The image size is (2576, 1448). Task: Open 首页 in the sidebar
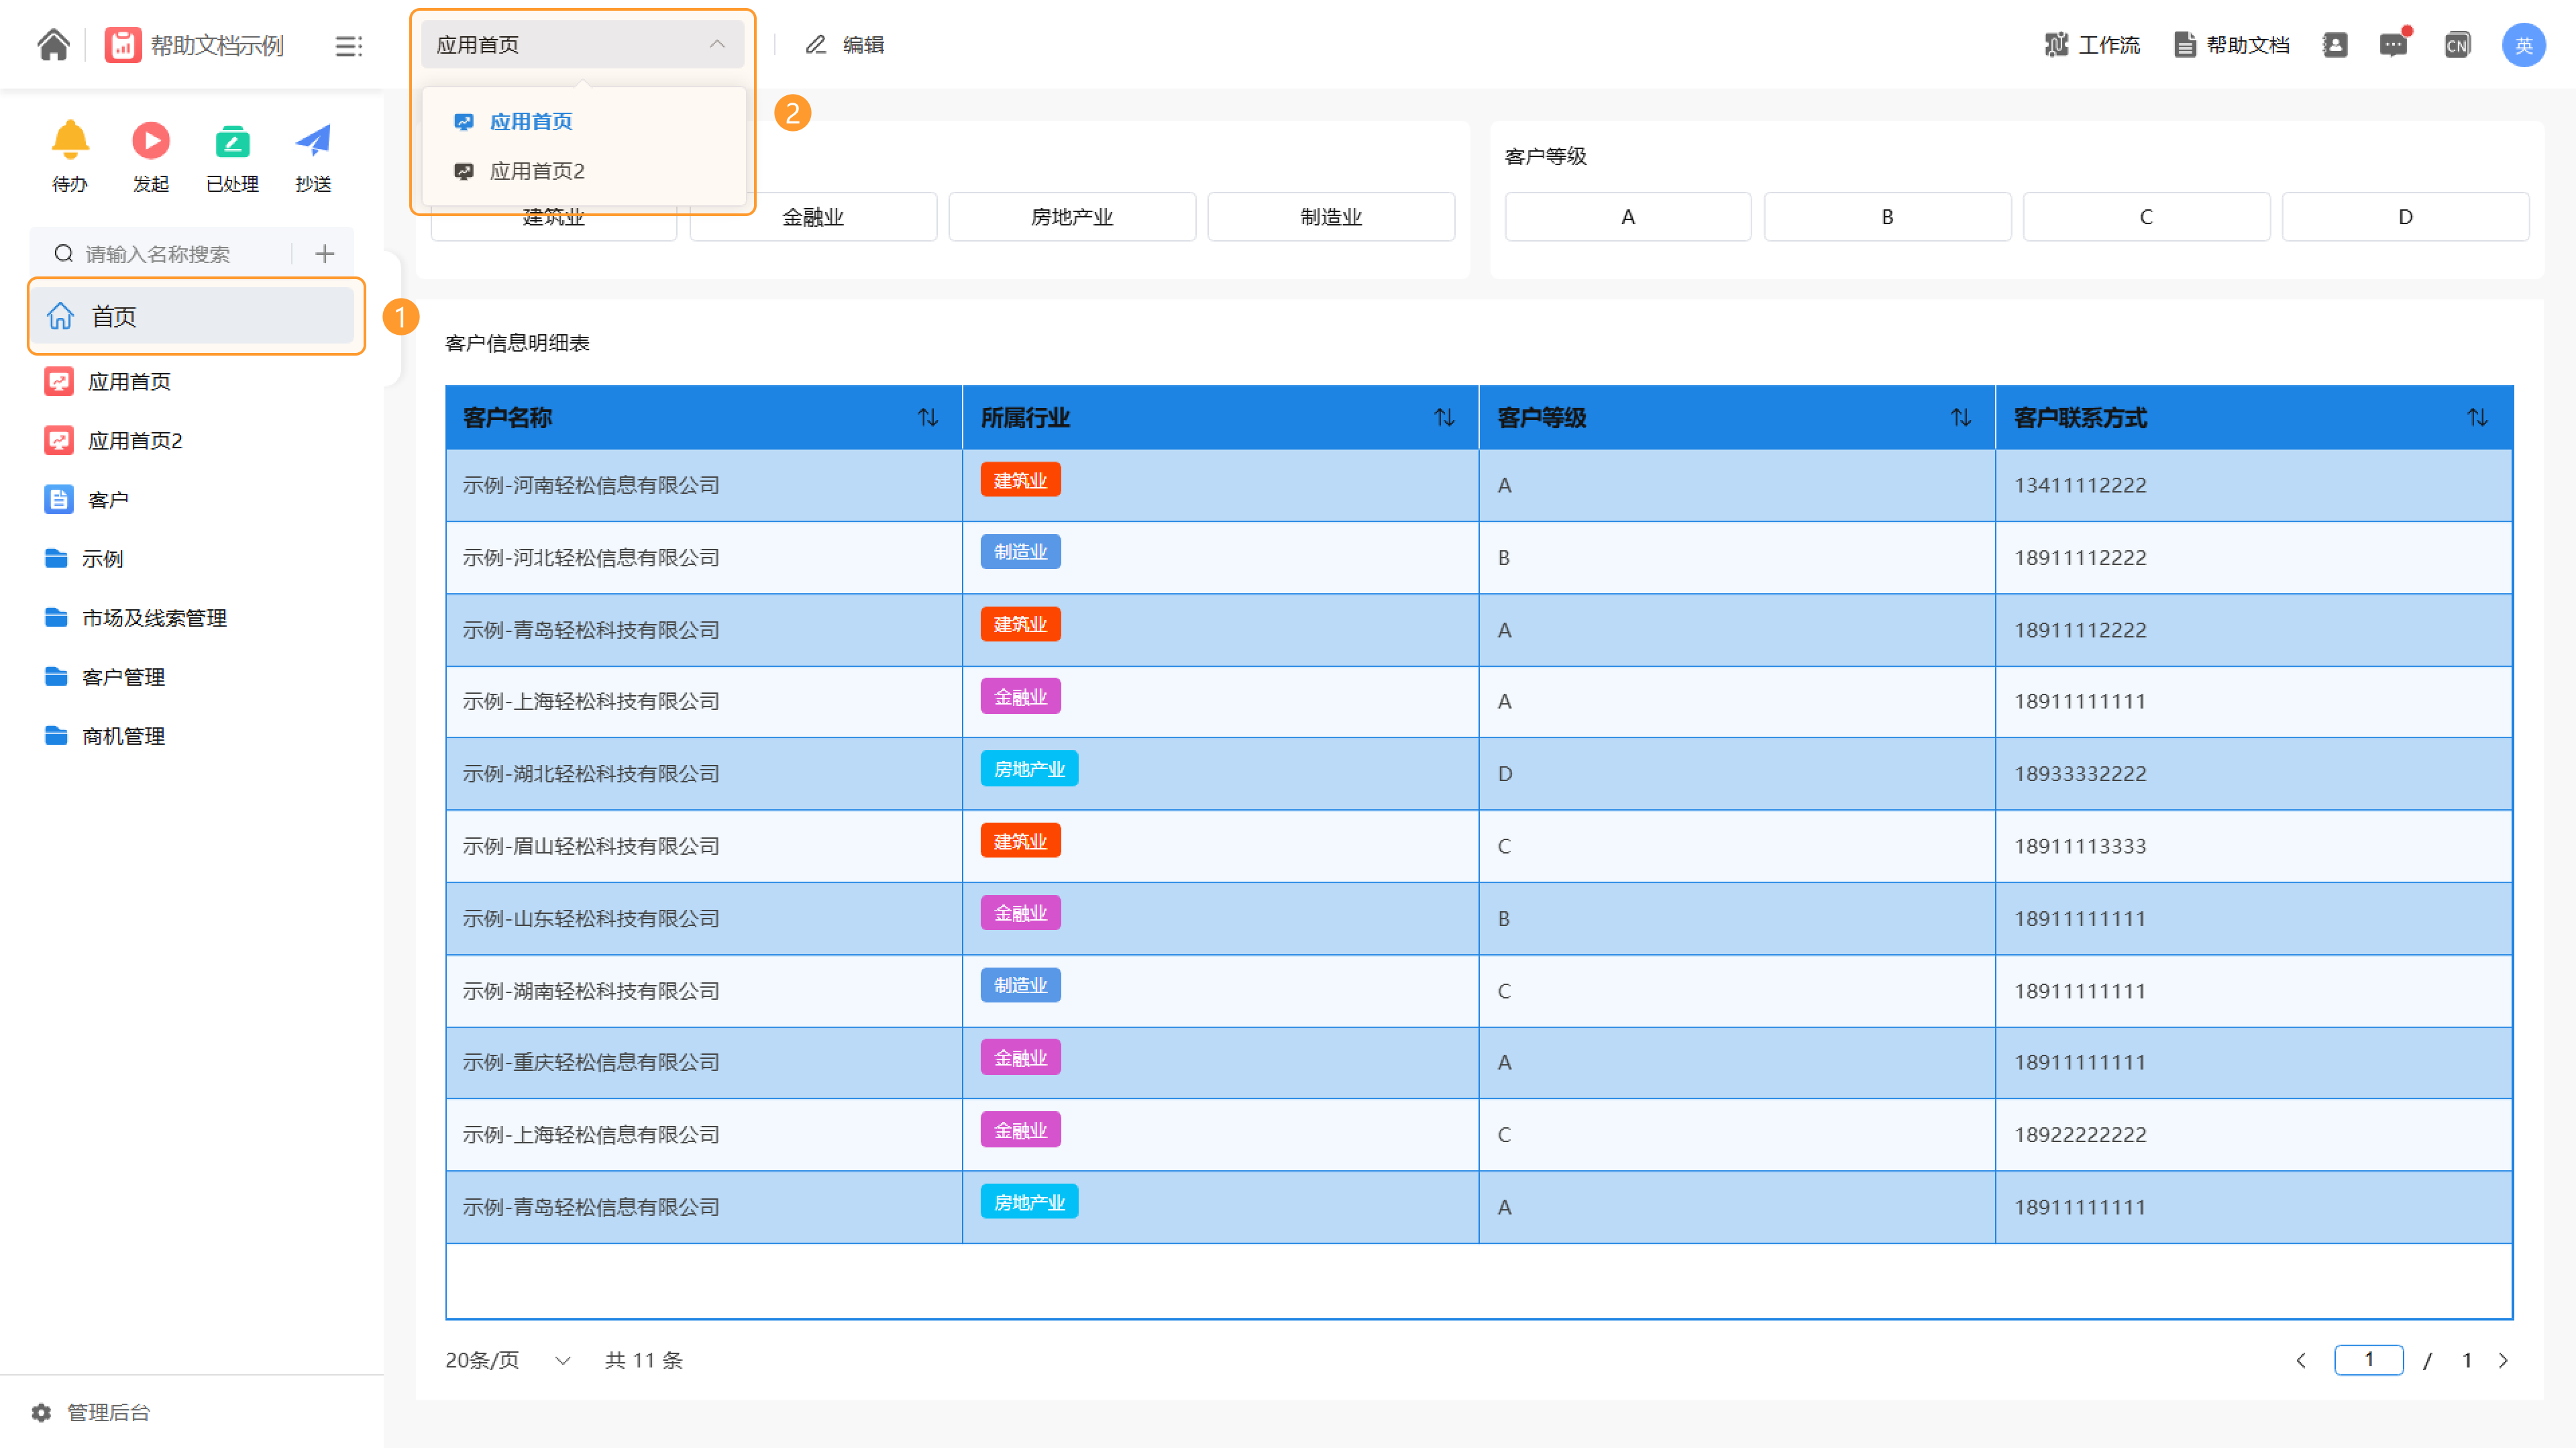pyautogui.click(x=192, y=316)
